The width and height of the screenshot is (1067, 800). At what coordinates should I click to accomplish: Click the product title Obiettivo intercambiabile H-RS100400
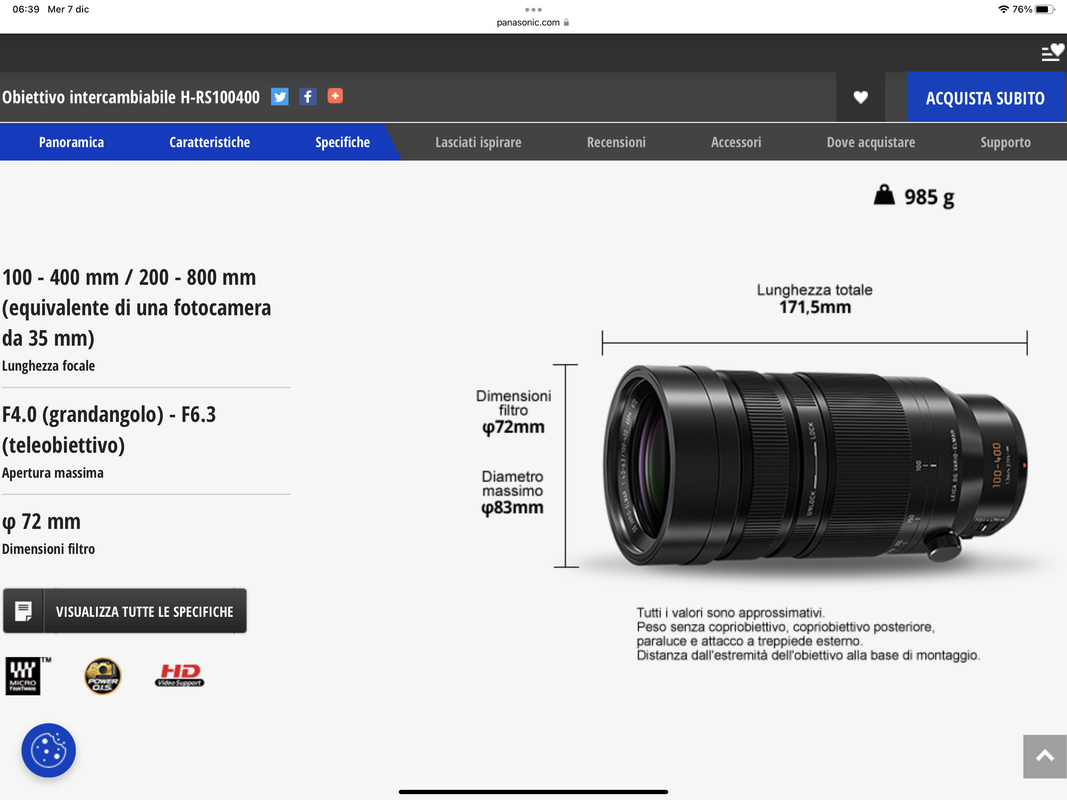[x=131, y=97]
